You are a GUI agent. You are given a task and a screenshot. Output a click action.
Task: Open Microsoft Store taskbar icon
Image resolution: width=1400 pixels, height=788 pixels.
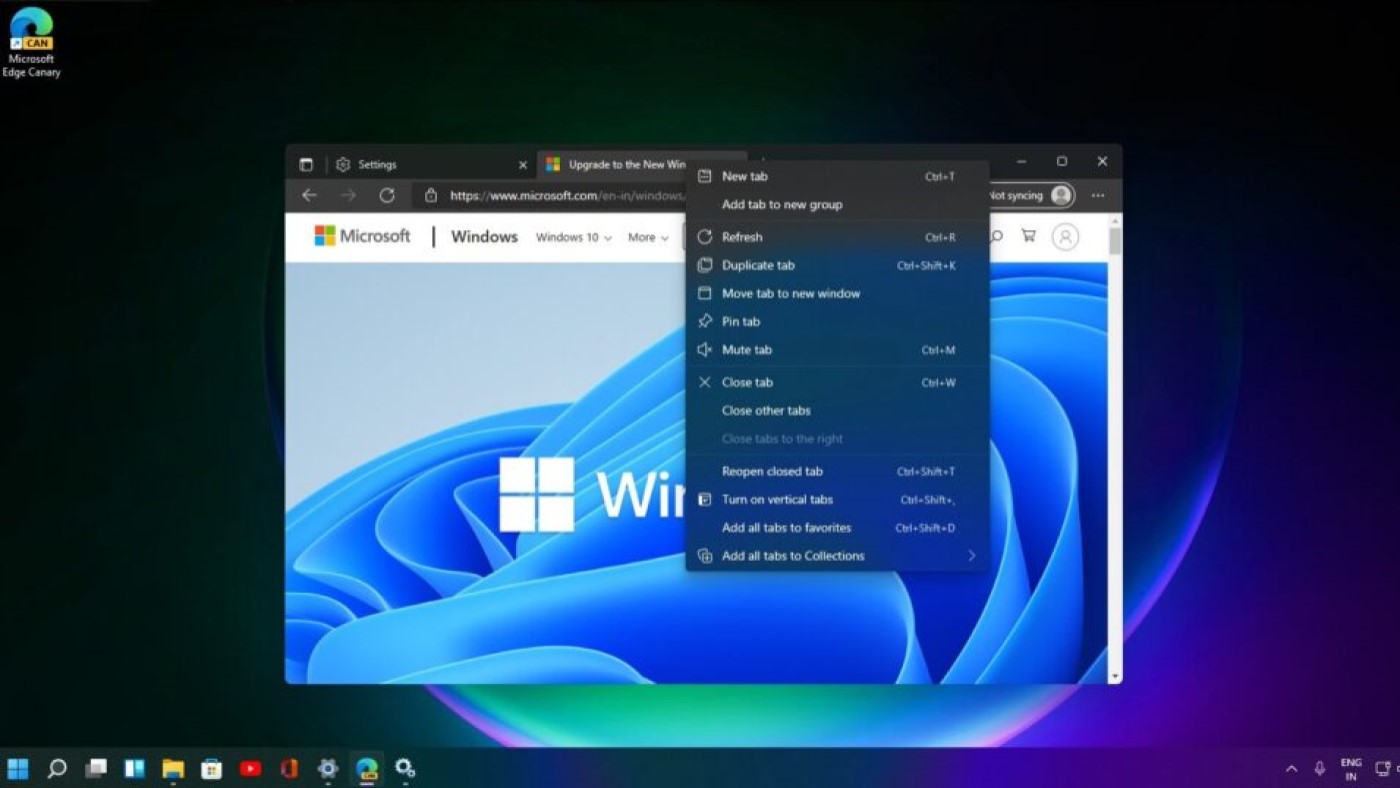point(211,768)
